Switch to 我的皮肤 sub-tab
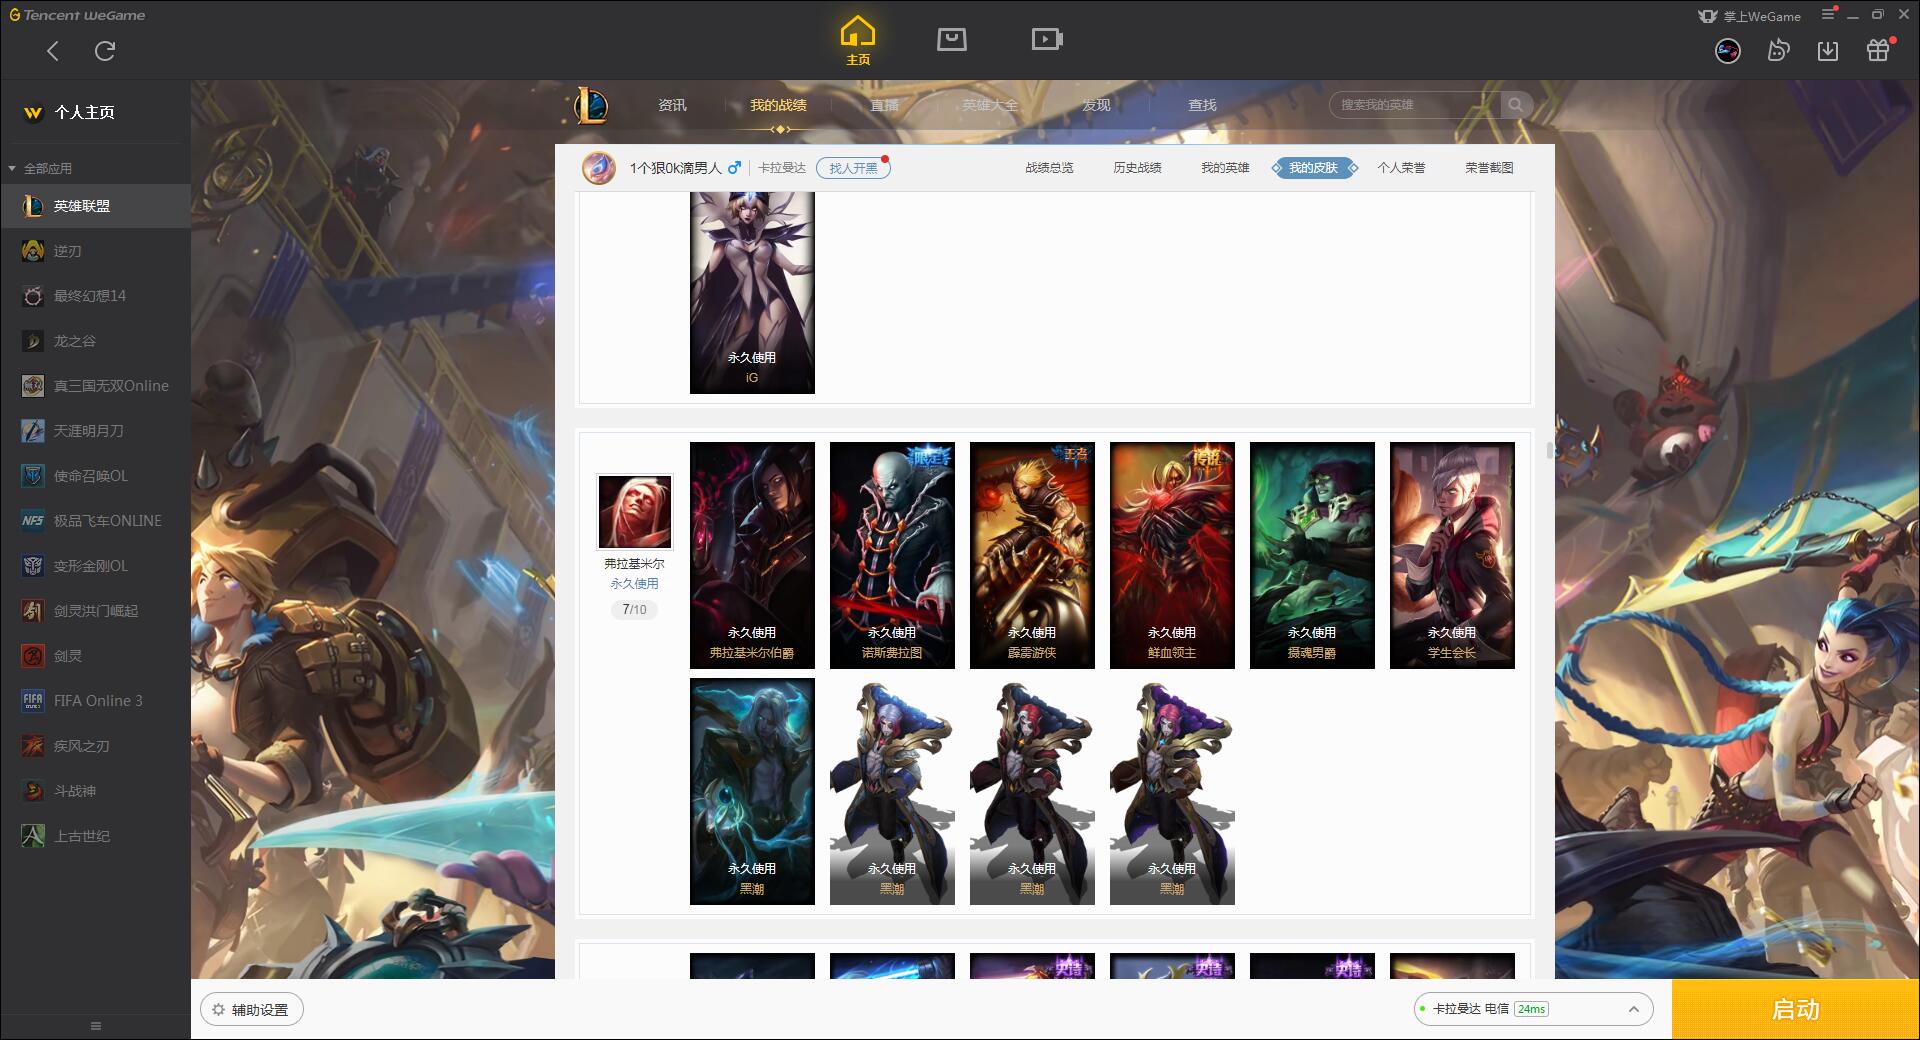 coord(1313,168)
